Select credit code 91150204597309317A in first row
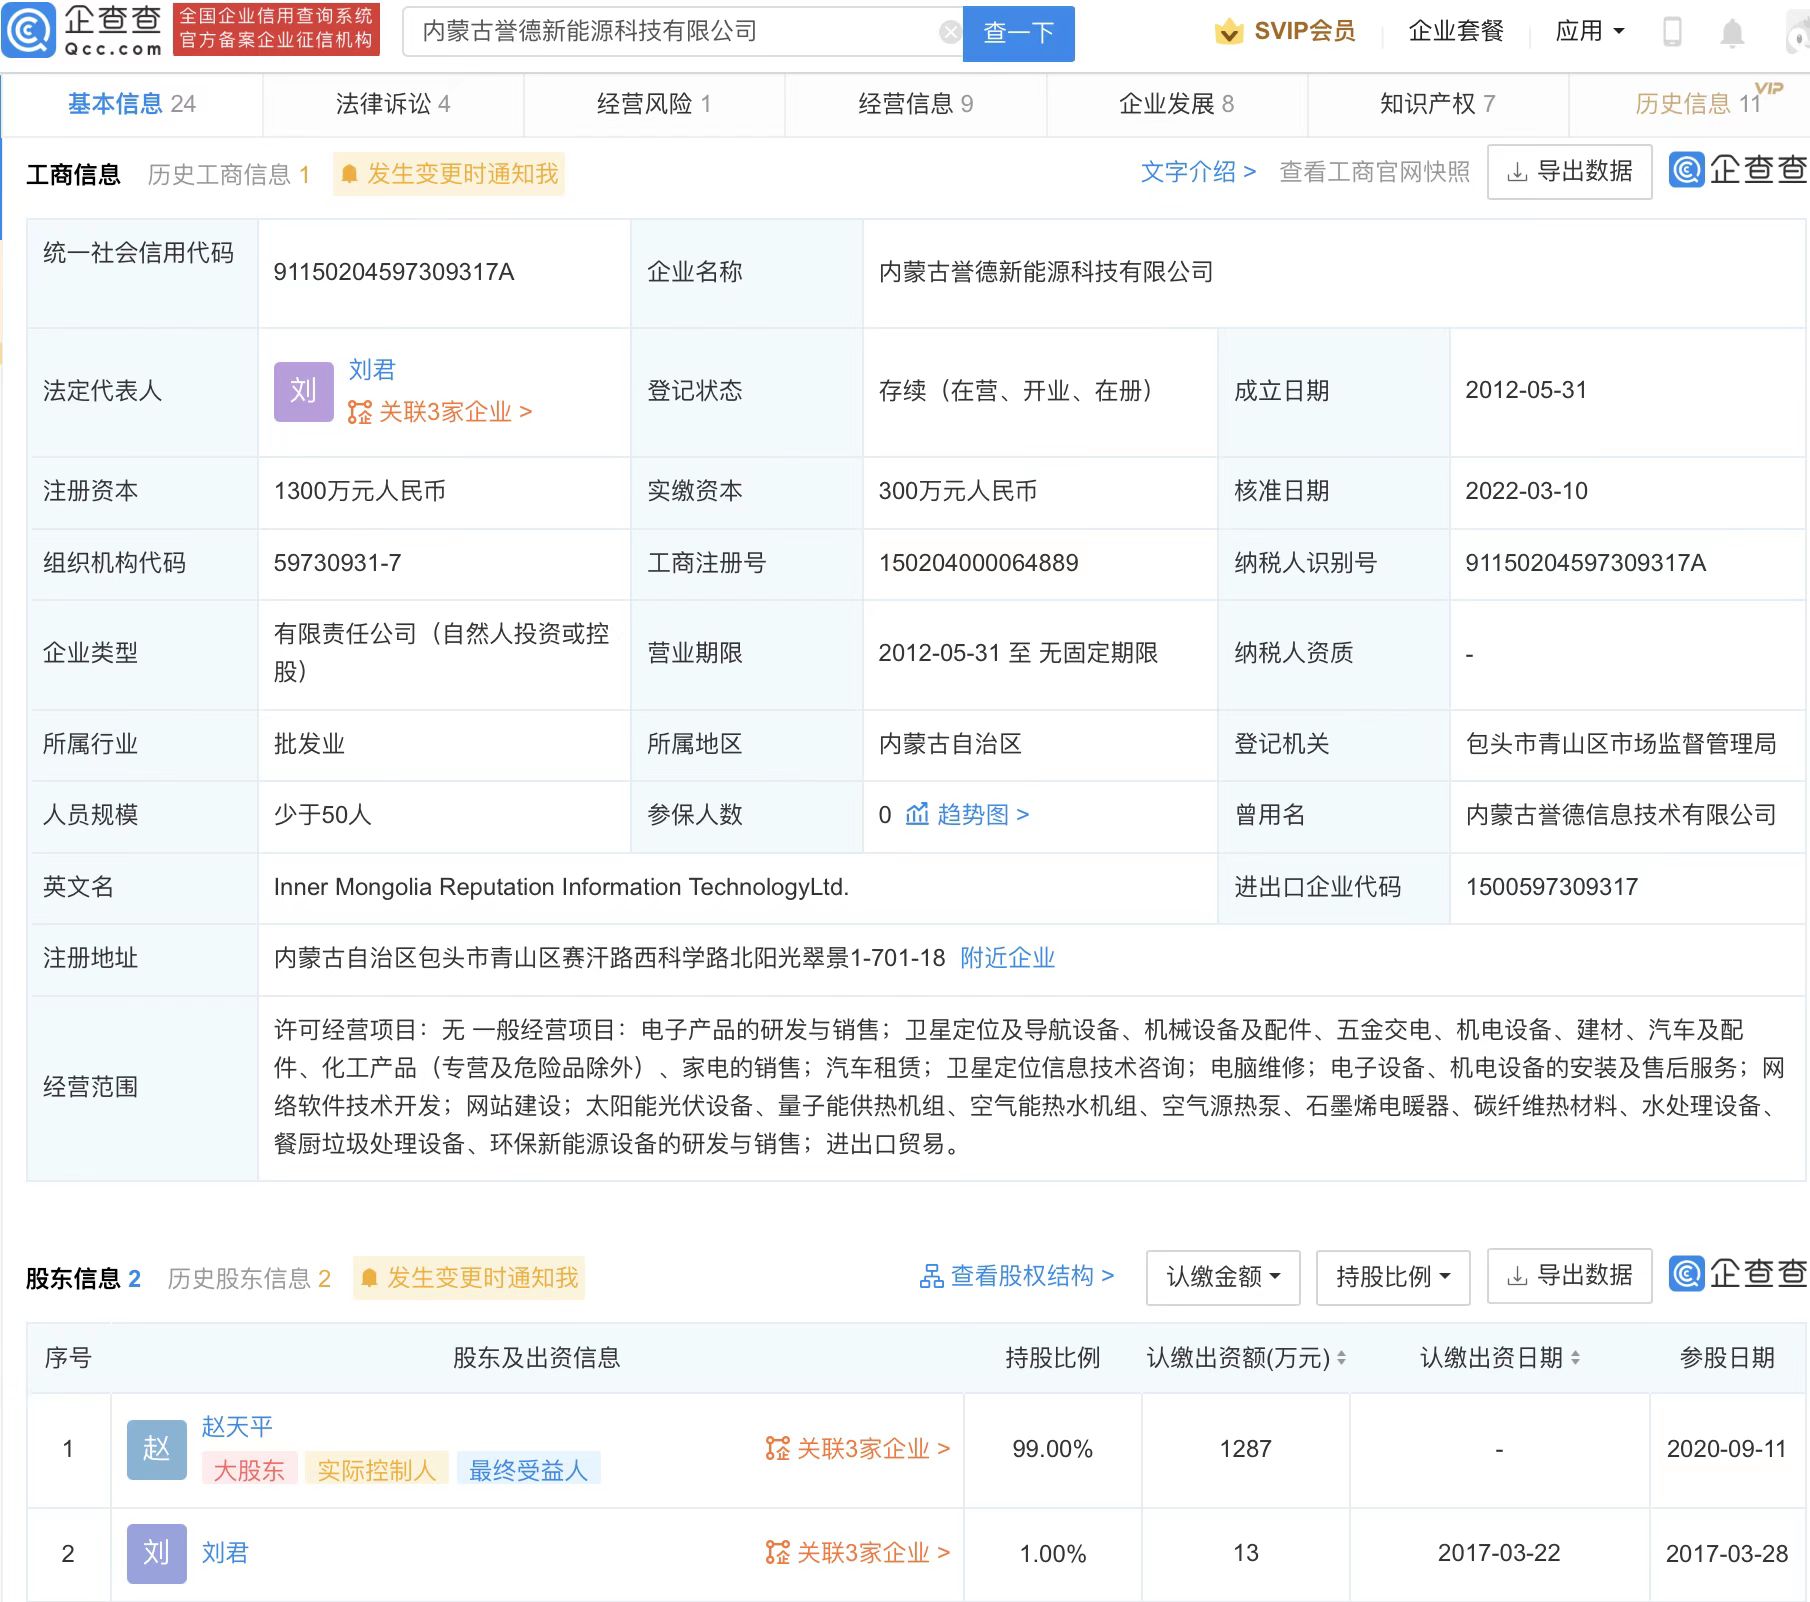Image resolution: width=1810 pixels, height=1602 pixels. tap(394, 272)
